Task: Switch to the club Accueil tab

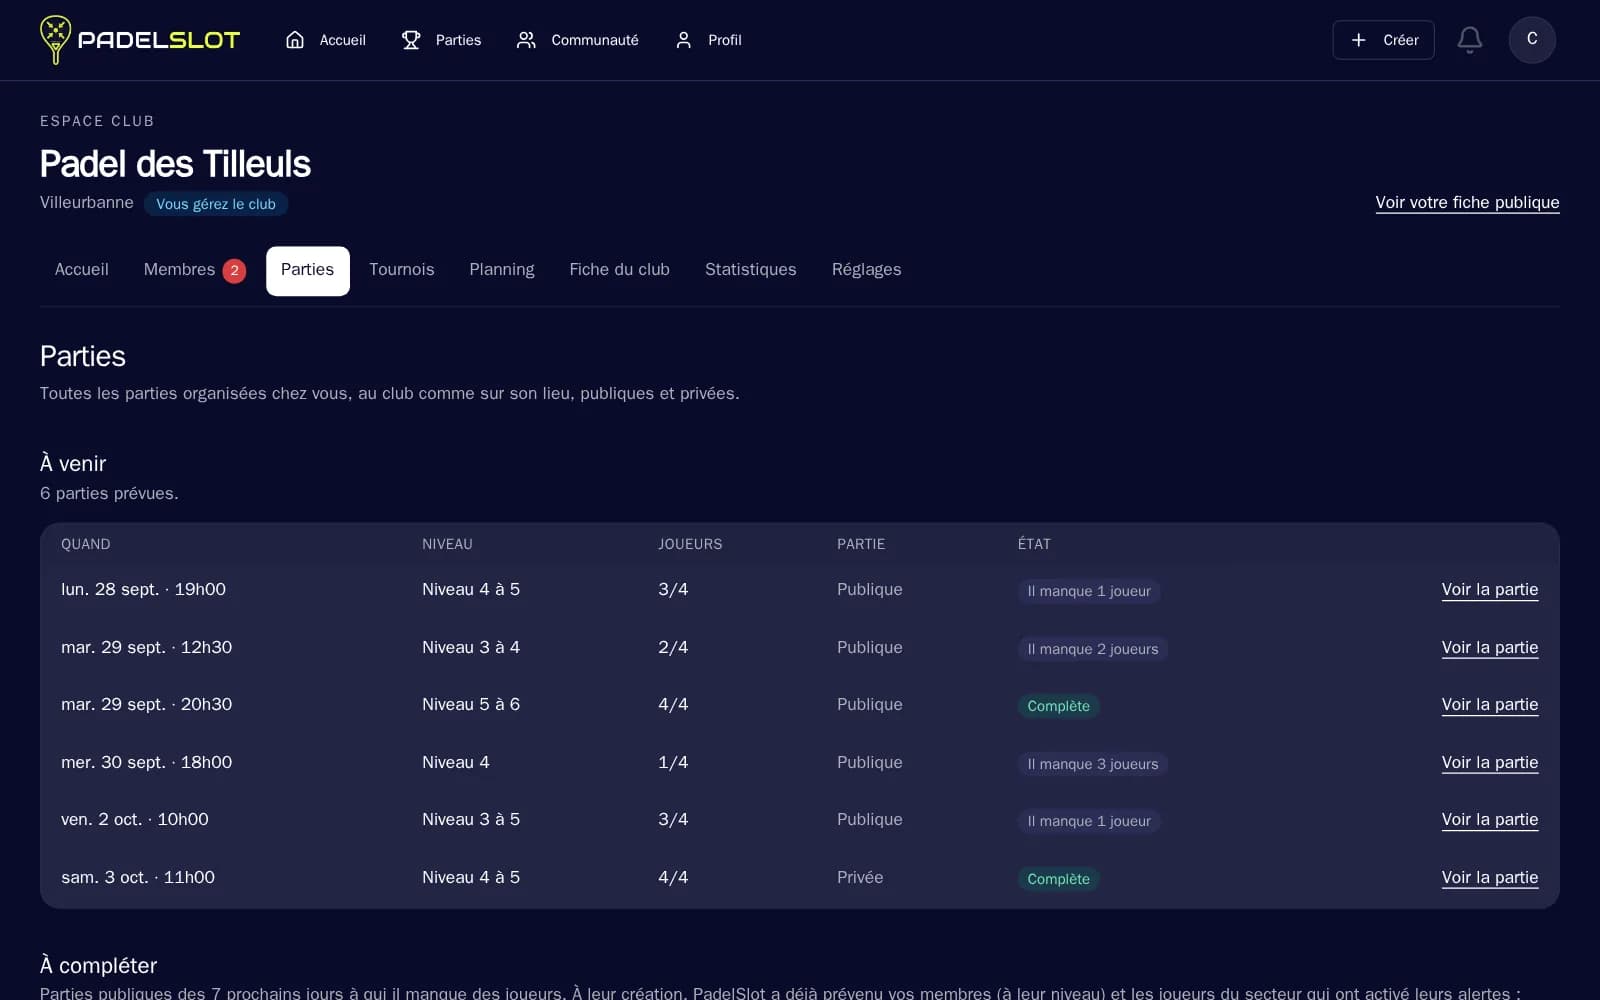Action: 82,270
